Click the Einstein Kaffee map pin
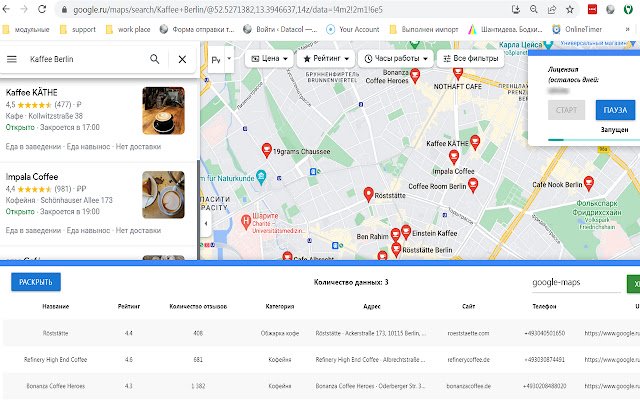Image resolution: width=640 pixels, height=400 pixels. (x=406, y=232)
